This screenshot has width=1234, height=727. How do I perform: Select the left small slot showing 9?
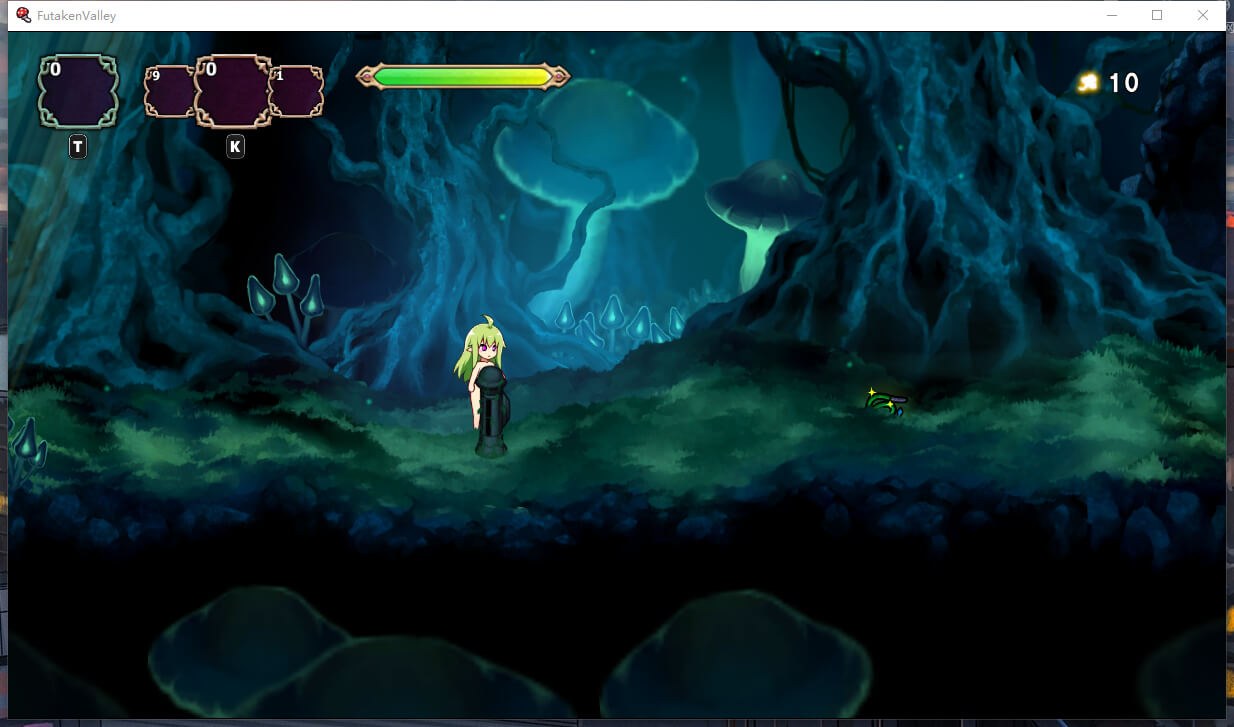169,91
